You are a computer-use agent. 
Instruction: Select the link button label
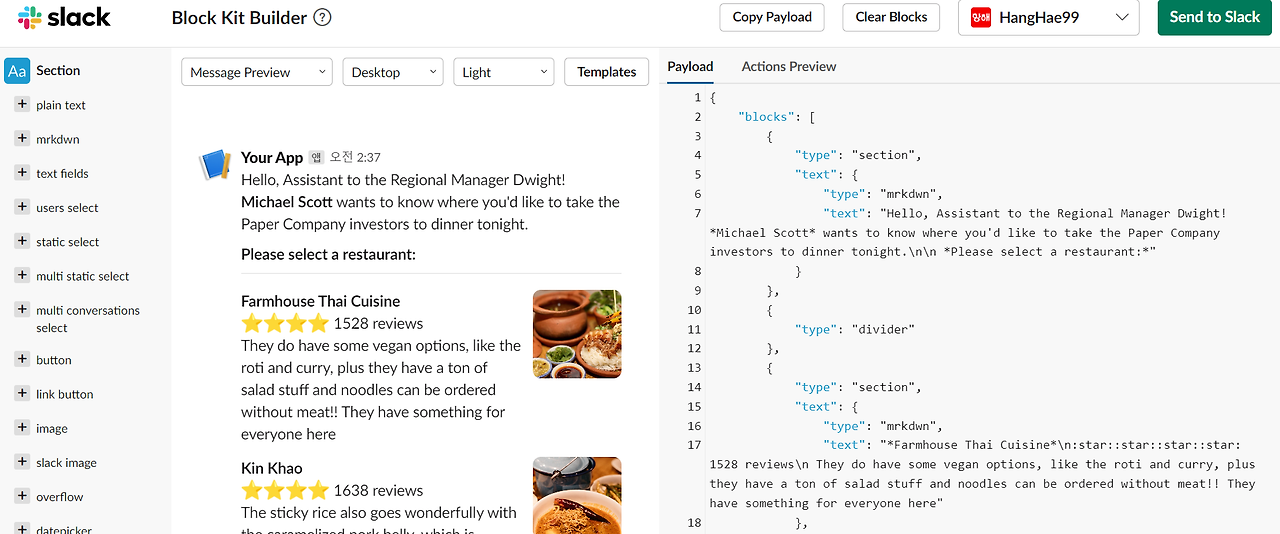tap(65, 394)
